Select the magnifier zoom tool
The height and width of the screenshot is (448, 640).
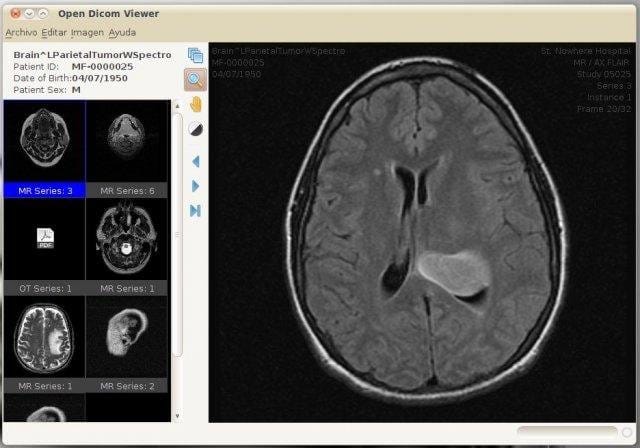195,80
